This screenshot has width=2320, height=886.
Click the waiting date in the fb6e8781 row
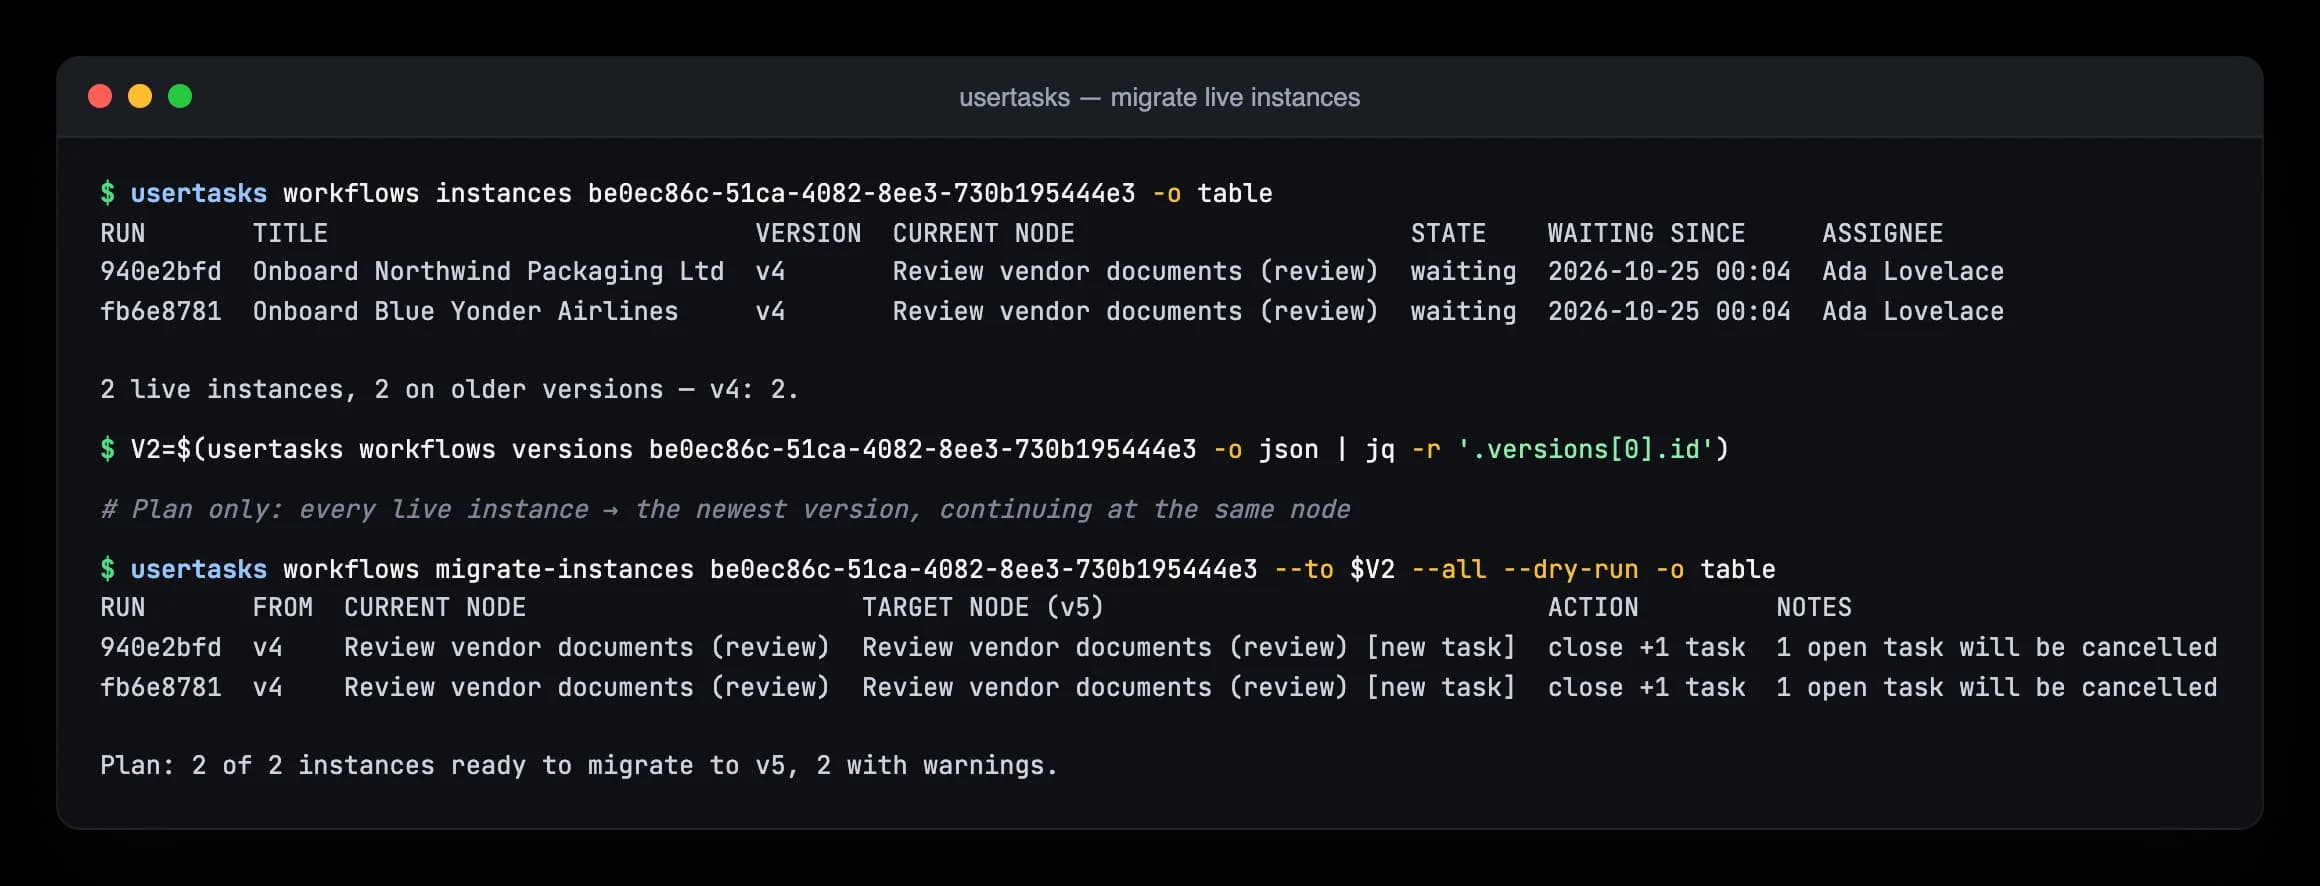click(x=1669, y=311)
